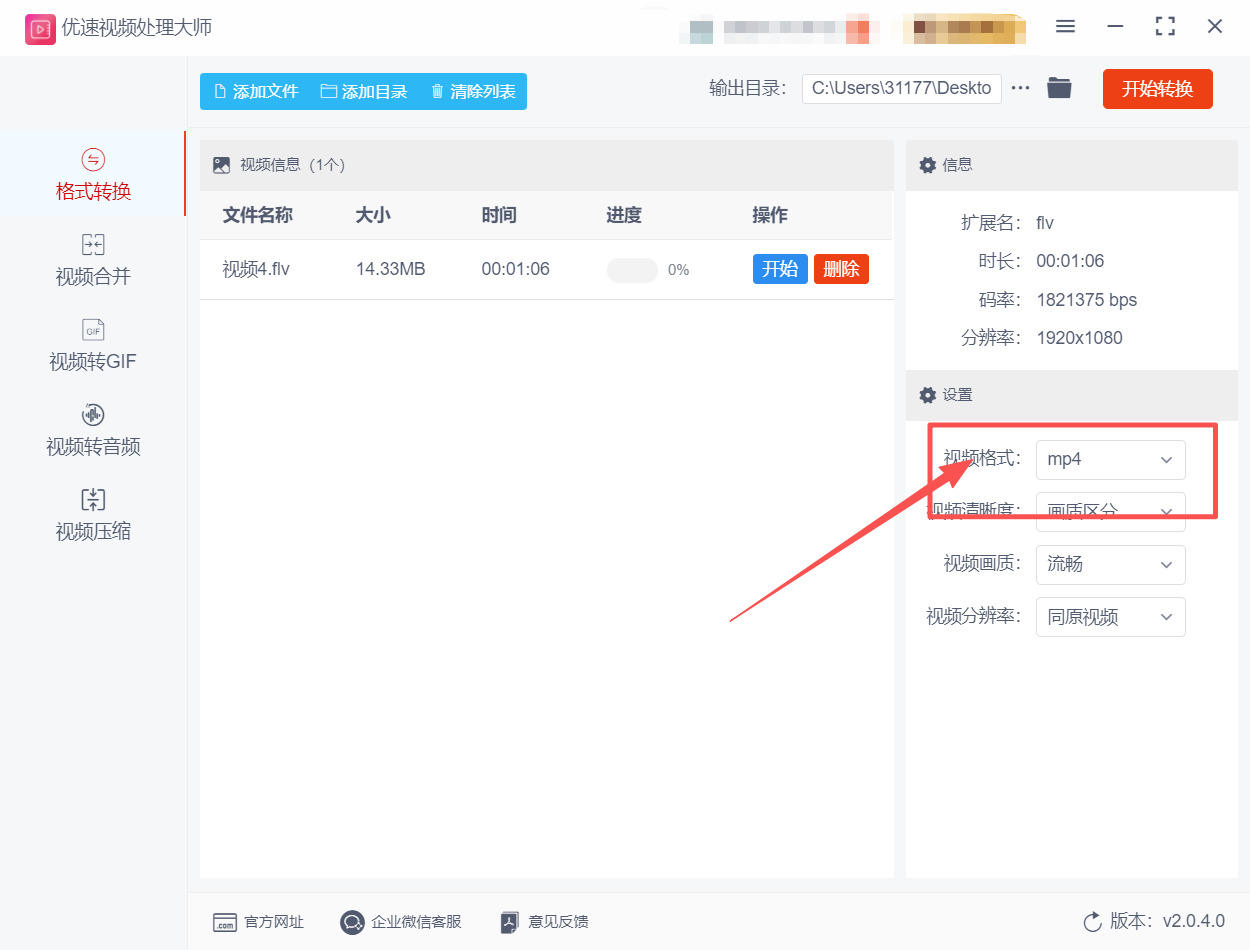1250x950 pixels.
Task: Open the 企业微信客服 support option
Action: pyautogui.click(x=400, y=922)
